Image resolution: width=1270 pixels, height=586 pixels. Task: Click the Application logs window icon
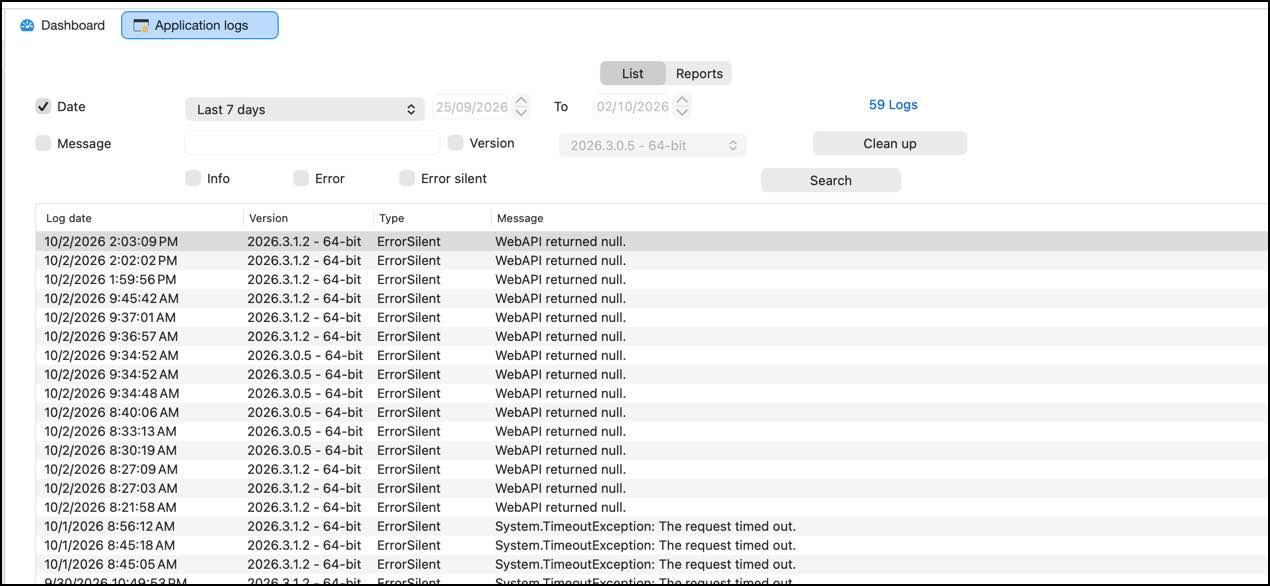click(141, 26)
